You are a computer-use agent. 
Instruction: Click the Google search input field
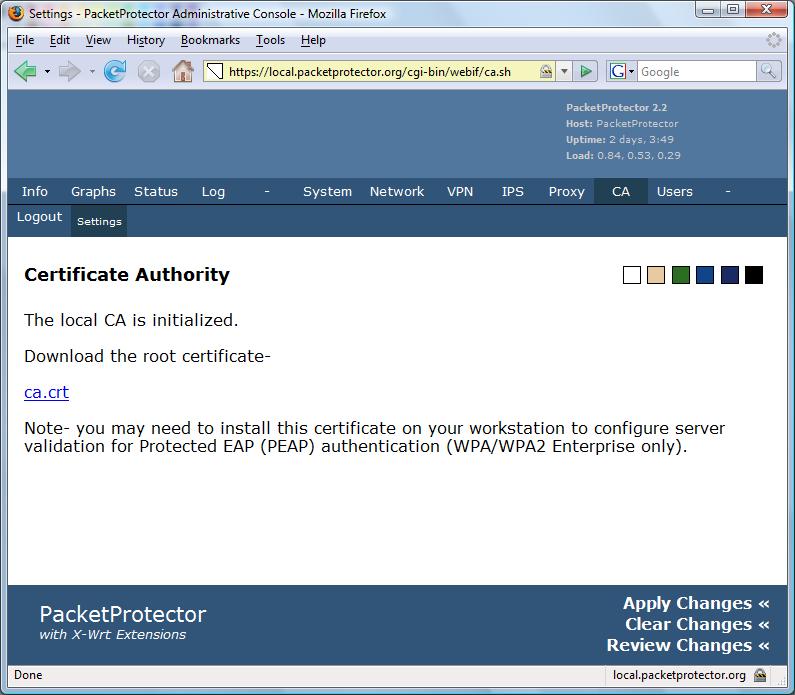point(697,71)
